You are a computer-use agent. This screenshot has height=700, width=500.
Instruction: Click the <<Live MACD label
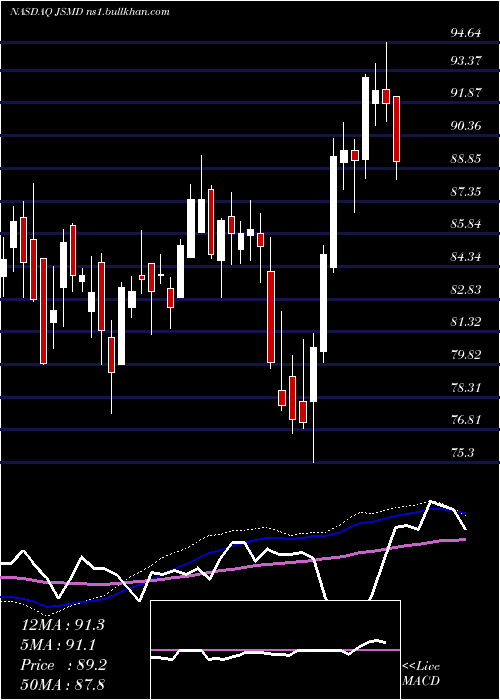click(x=421, y=674)
